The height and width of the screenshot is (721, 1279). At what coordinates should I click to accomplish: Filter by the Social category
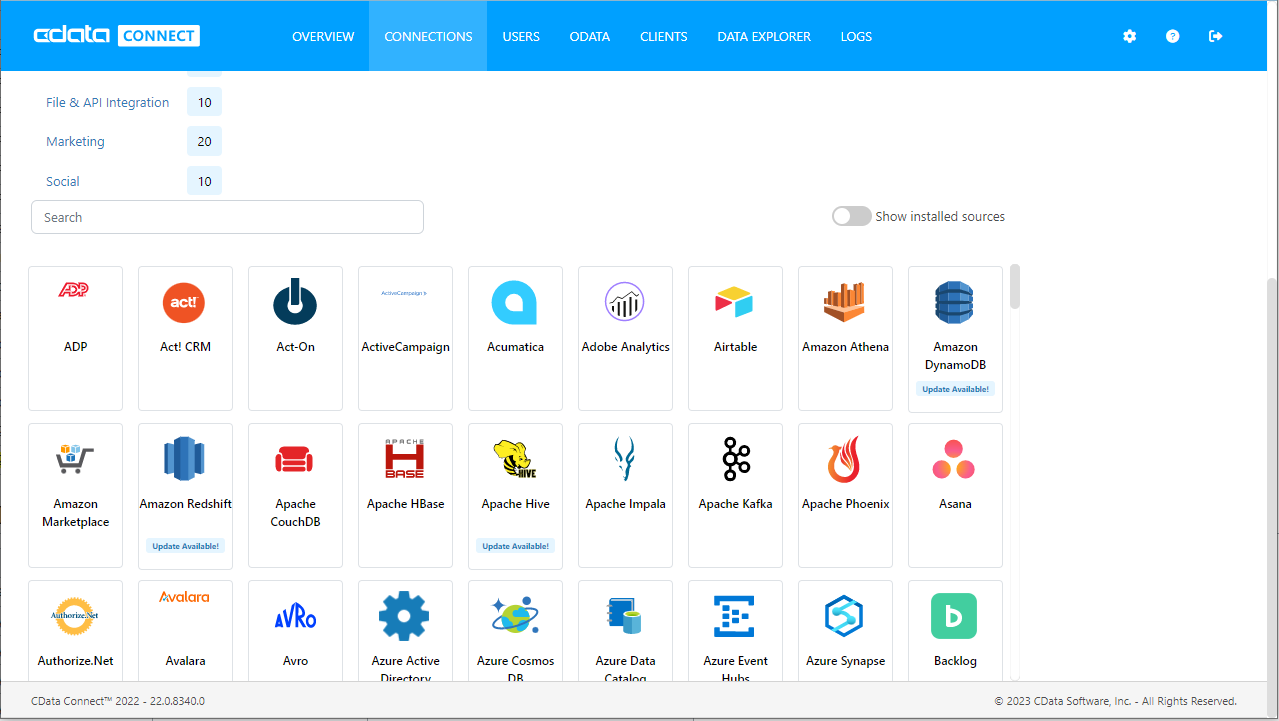63,181
